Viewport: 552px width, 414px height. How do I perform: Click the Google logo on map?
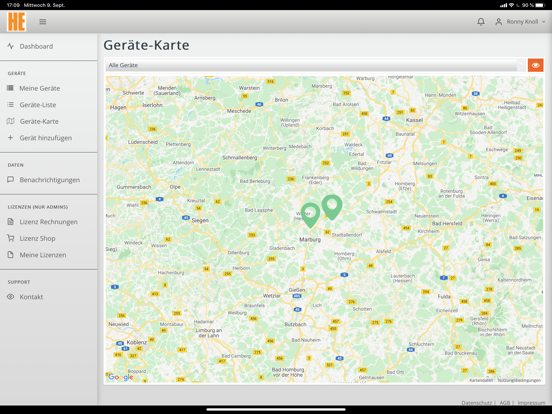pyautogui.click(x=120, y=377)
